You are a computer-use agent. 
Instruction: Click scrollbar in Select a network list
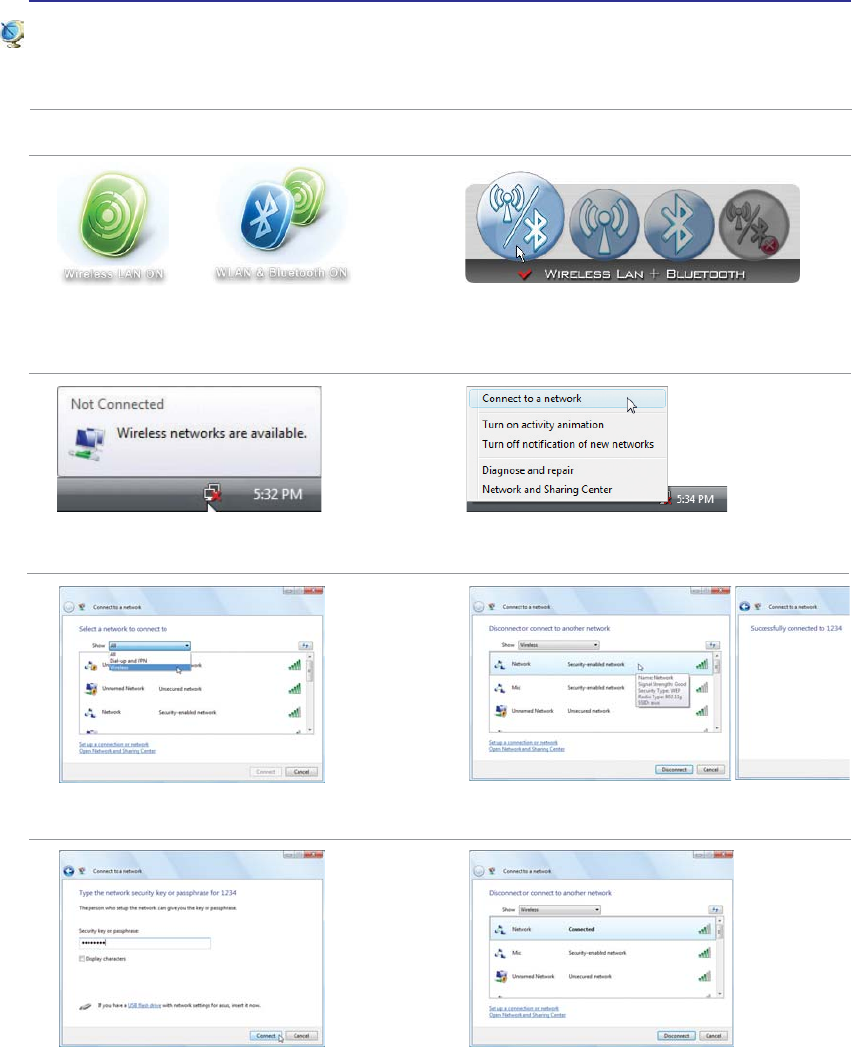click(309, 694)
